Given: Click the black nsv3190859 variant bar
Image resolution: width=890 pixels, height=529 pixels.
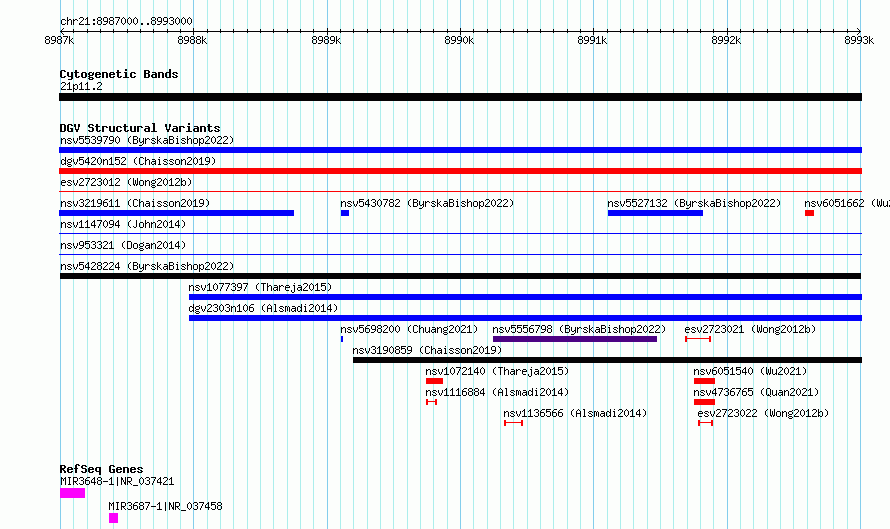Looking at the screenshot, I should pyautogui.click(x=607, y=360).
